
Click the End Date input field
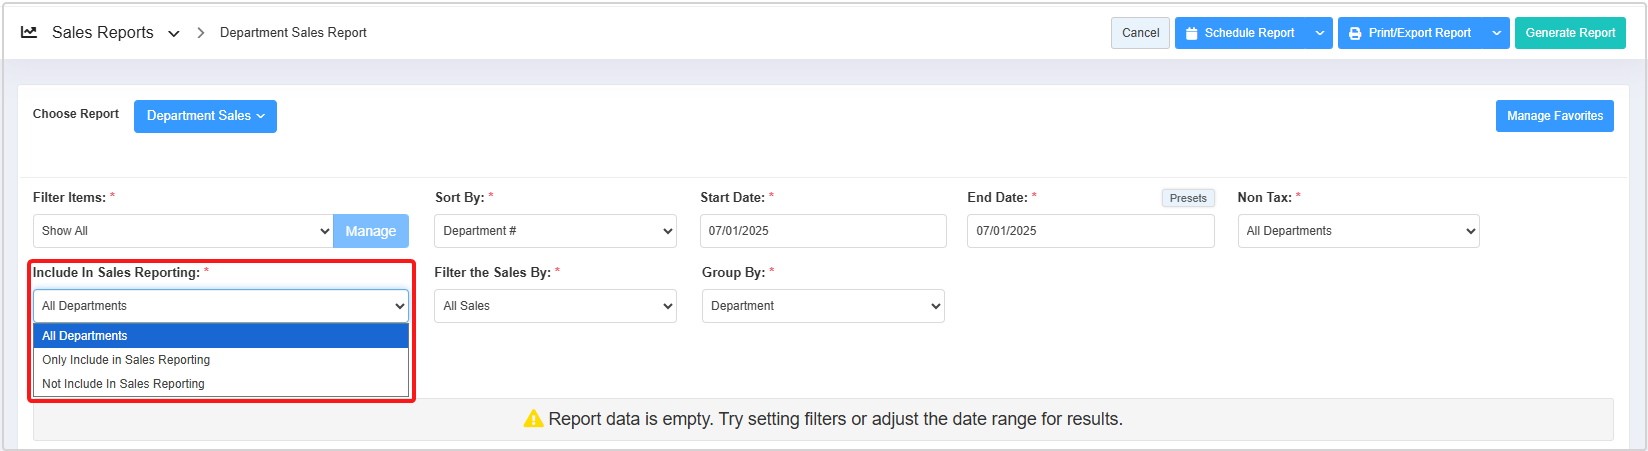click(x=1090, y=231)
